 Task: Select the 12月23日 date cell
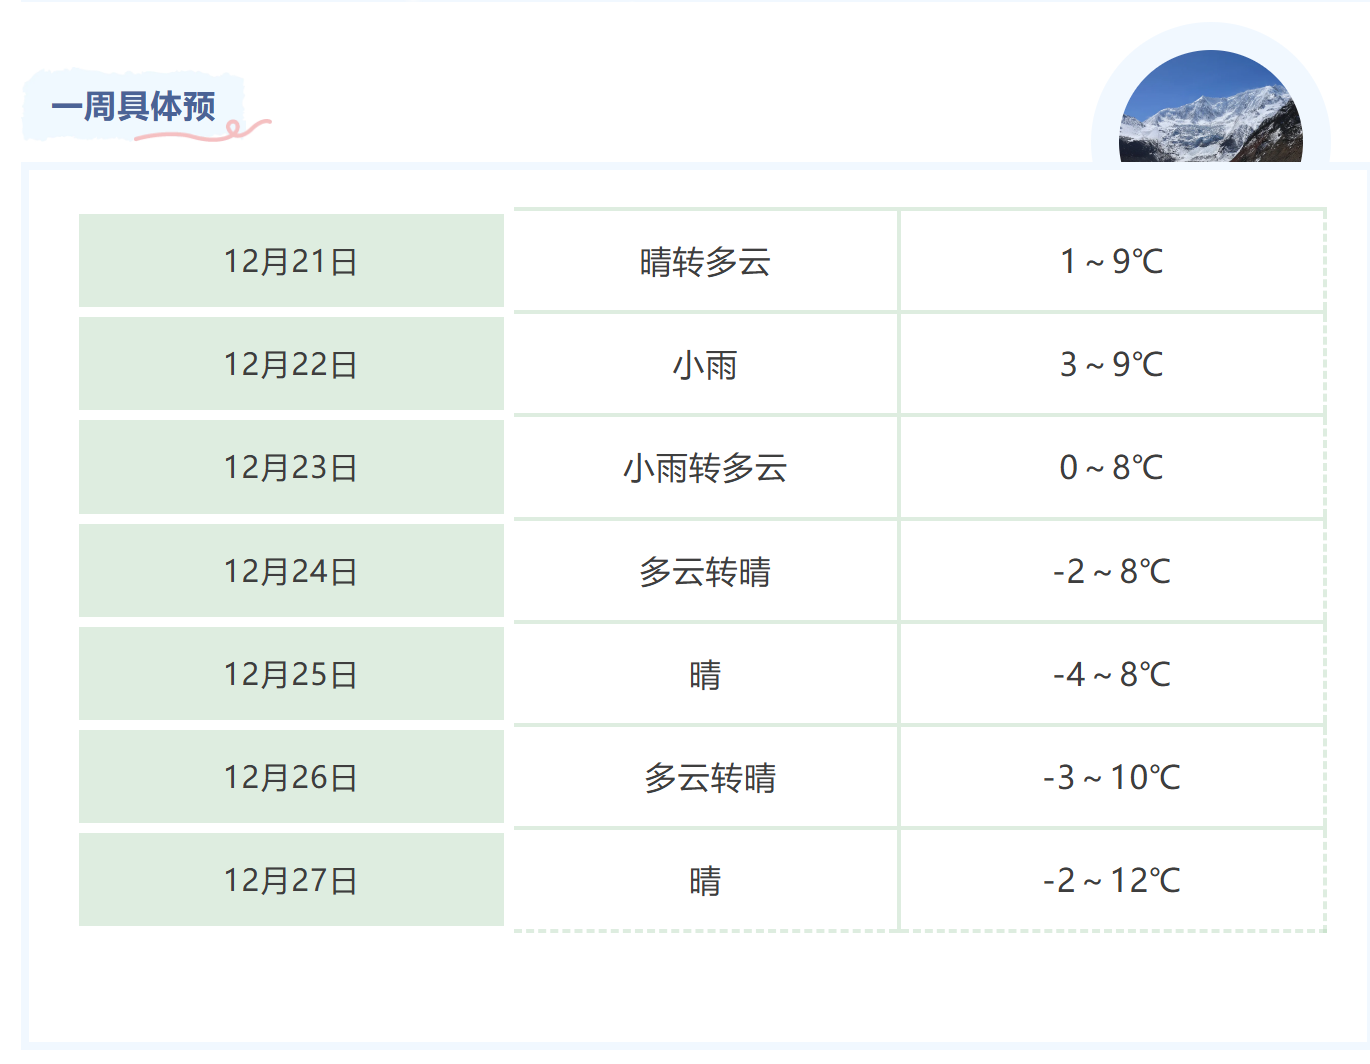point(291,467)
